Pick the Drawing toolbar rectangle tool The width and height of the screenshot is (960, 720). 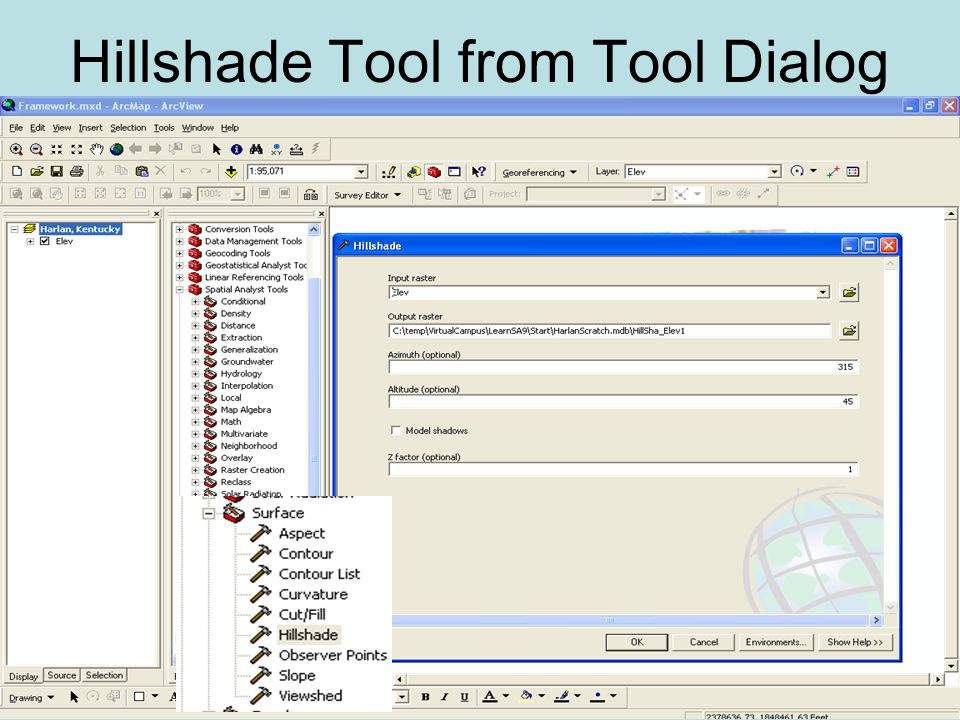[x=139, y=697]
